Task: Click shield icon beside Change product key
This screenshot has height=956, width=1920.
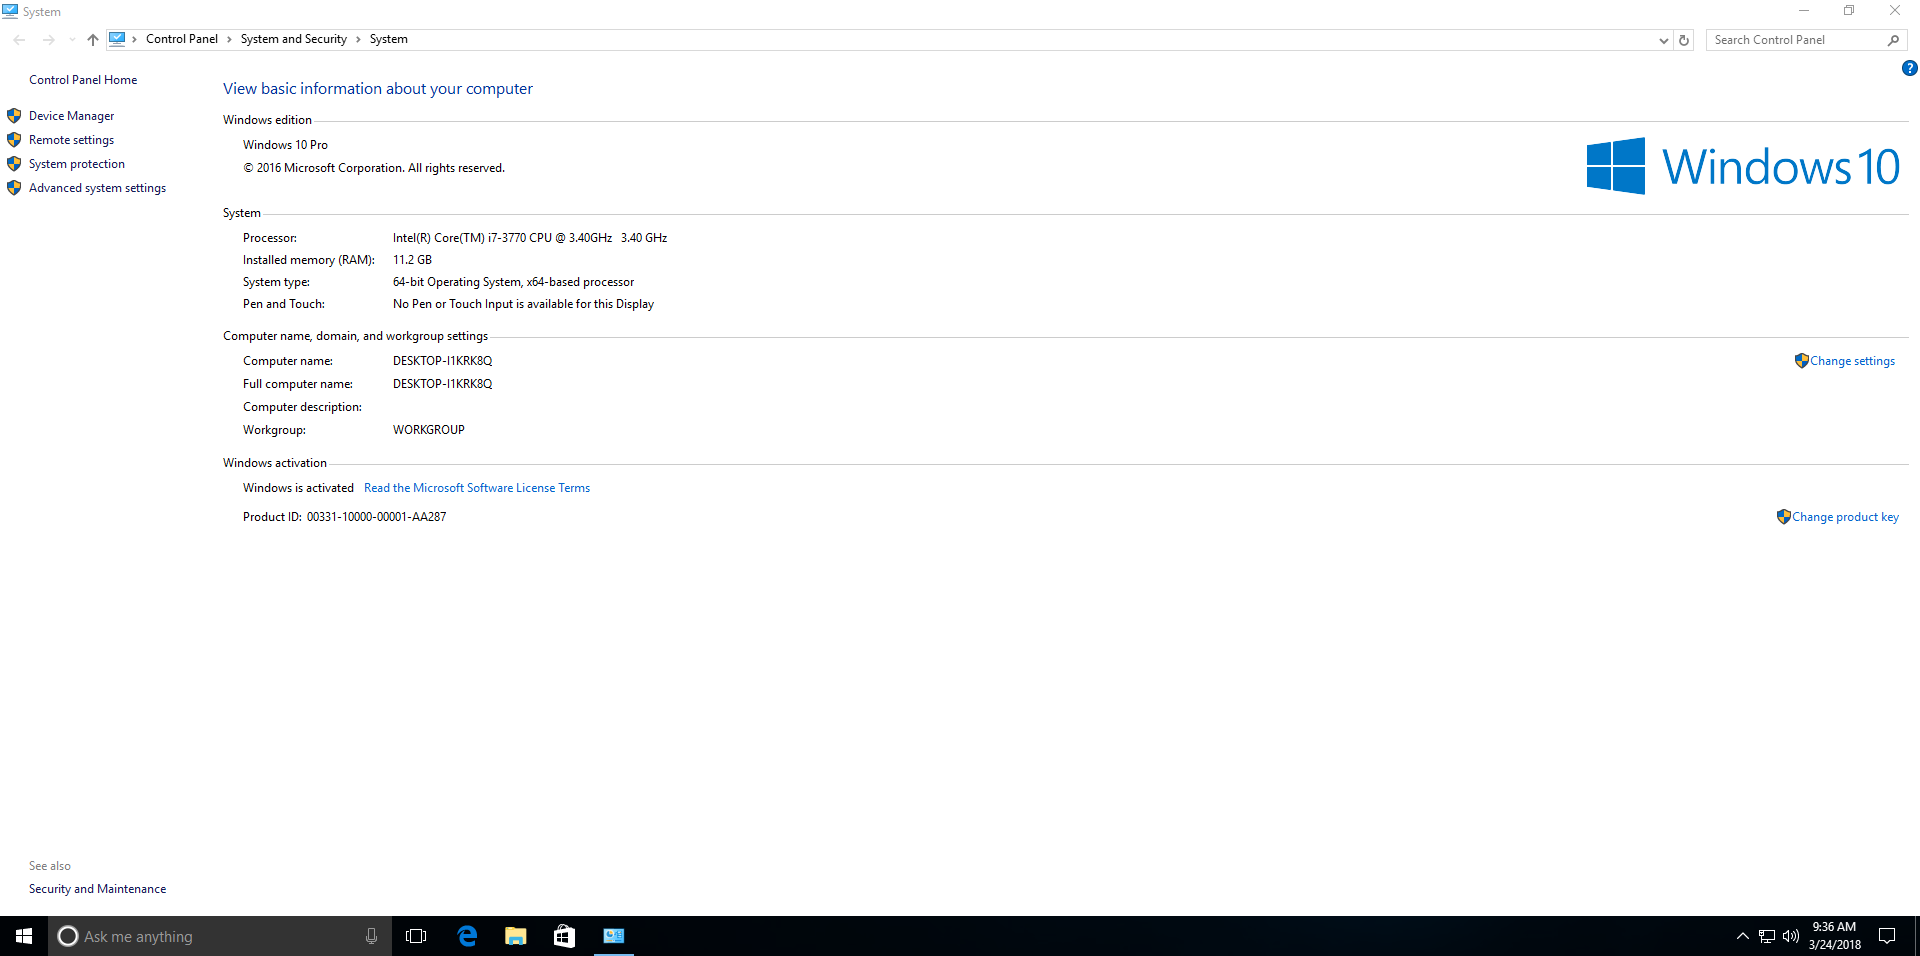Action: tap(1783, 517)
